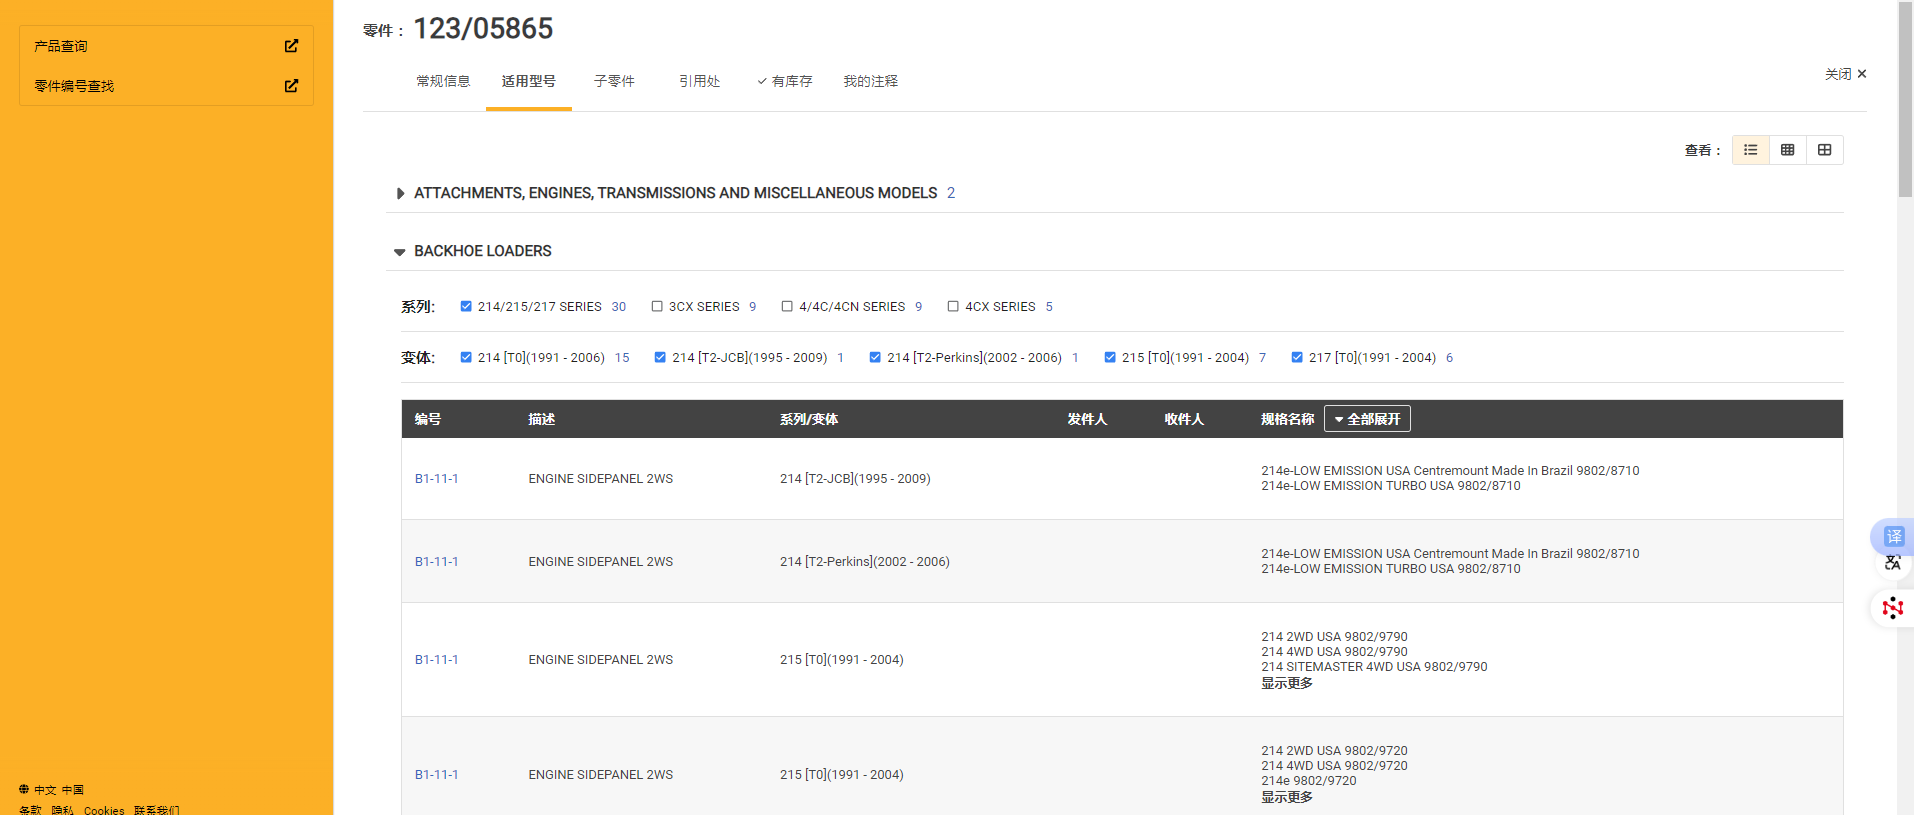Collapse the BACKHOE LOADERS section

point(400,252)
